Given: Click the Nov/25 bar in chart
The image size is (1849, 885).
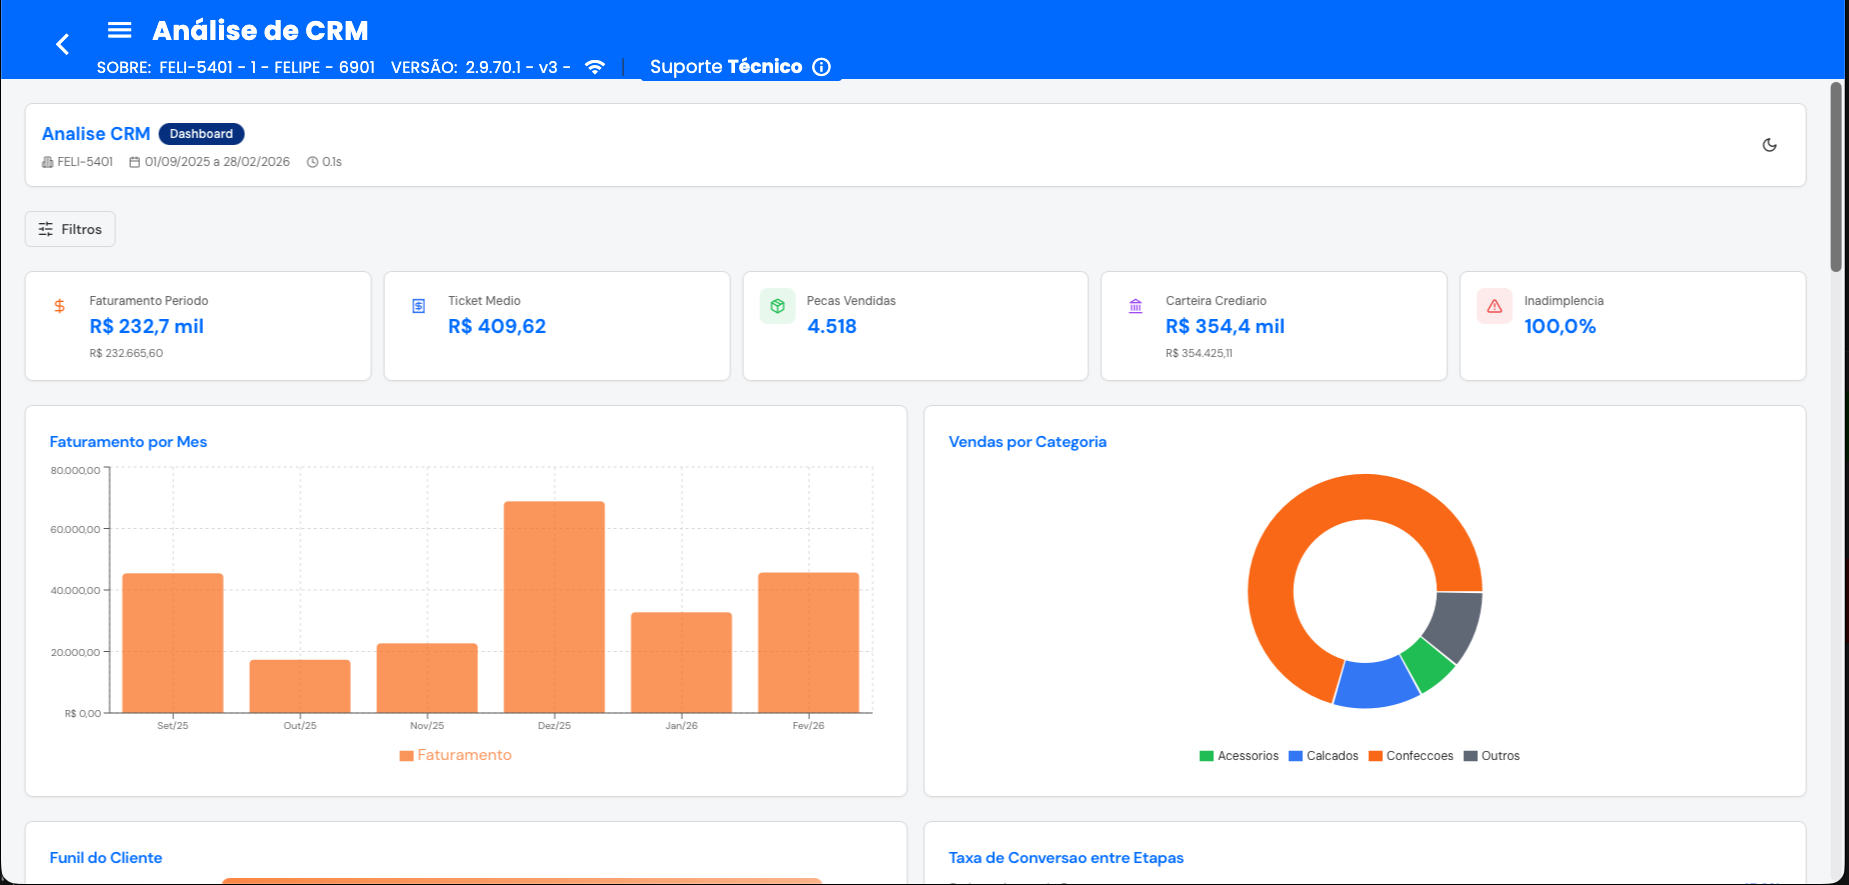Looking at the screenshot, I should [427, 678].
